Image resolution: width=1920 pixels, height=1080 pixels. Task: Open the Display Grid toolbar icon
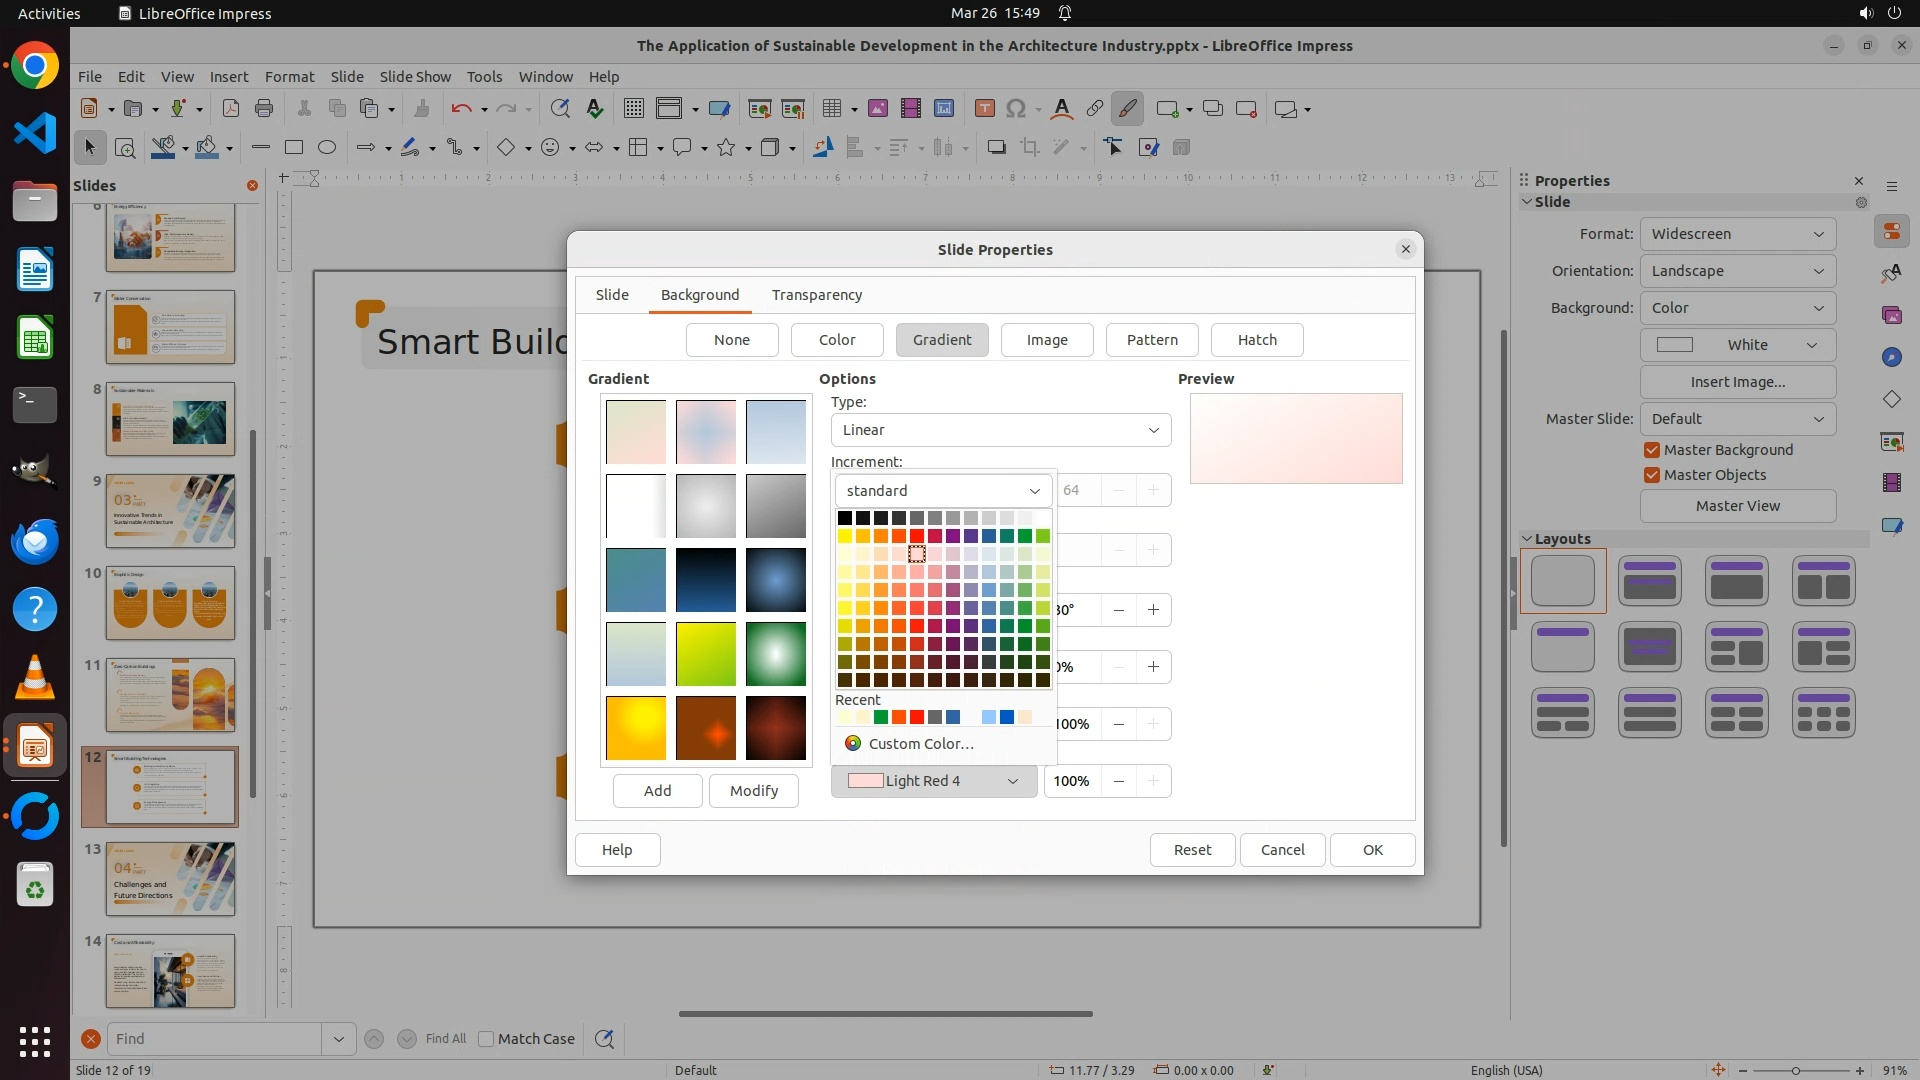tap(633, 109)
